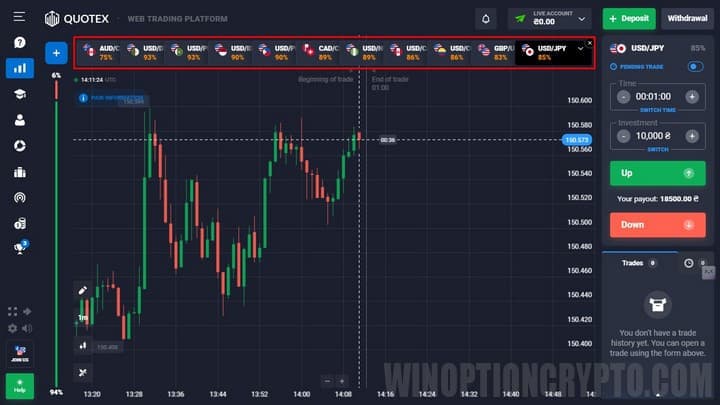Select the pencil drawing tool on the chart
This screenshot has width=720, height=405.
tap(83, 290)
